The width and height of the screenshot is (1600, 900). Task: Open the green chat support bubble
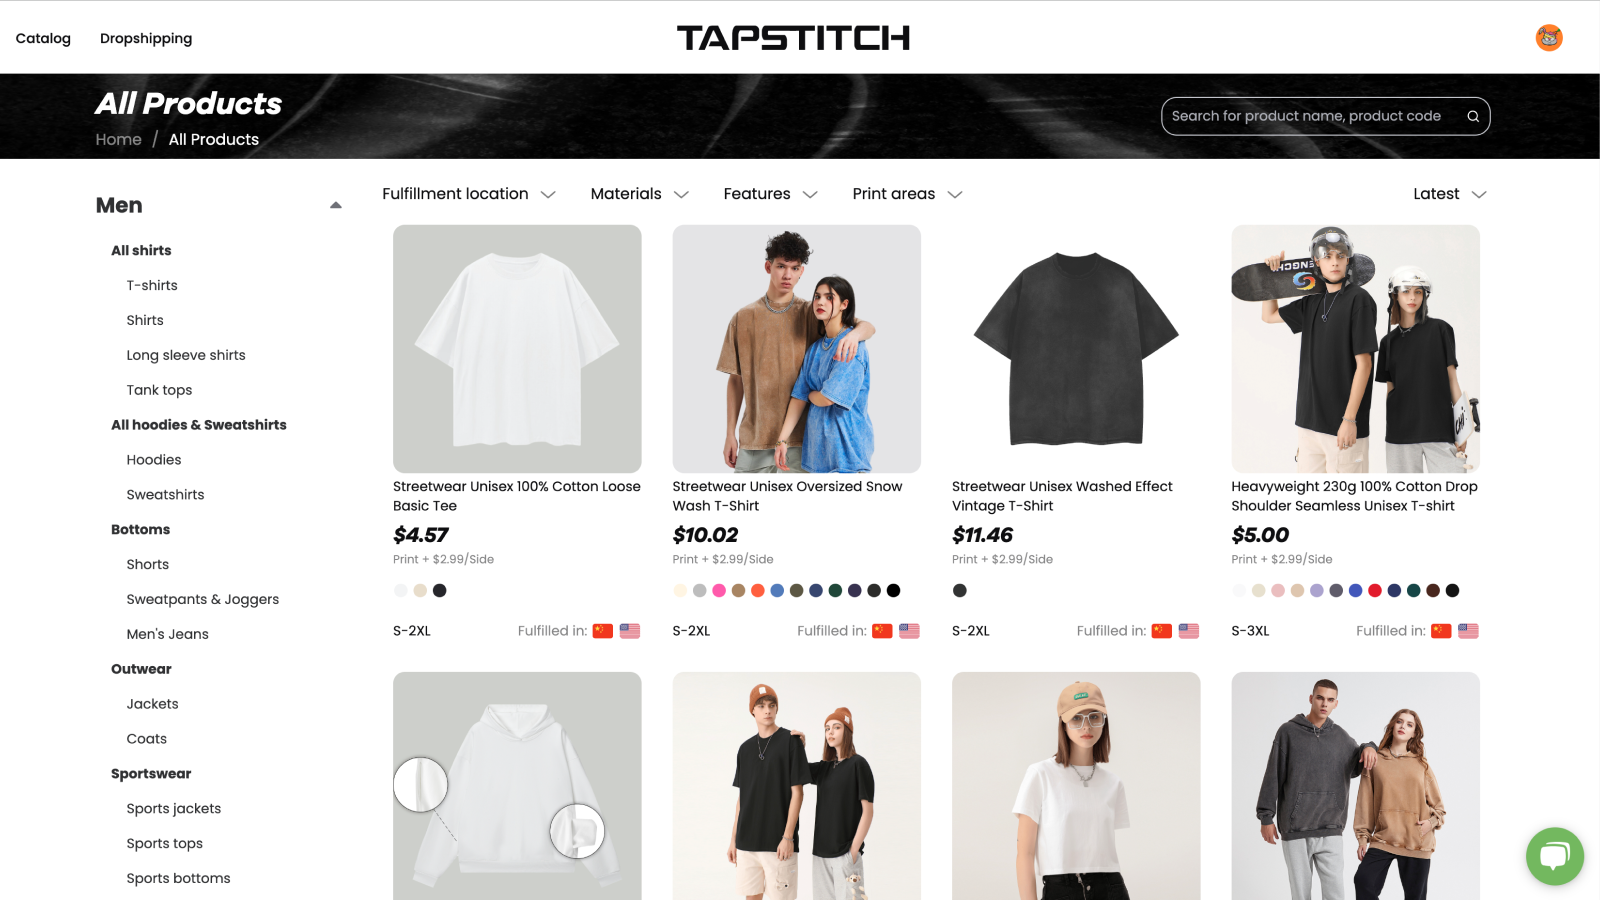click(1555, 856)
